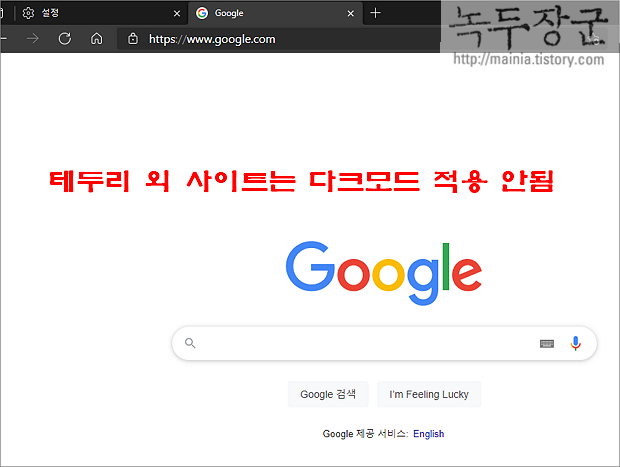Click the magnifier icon in search box
The width and height of the screenshot is (620, 467).
190,343
